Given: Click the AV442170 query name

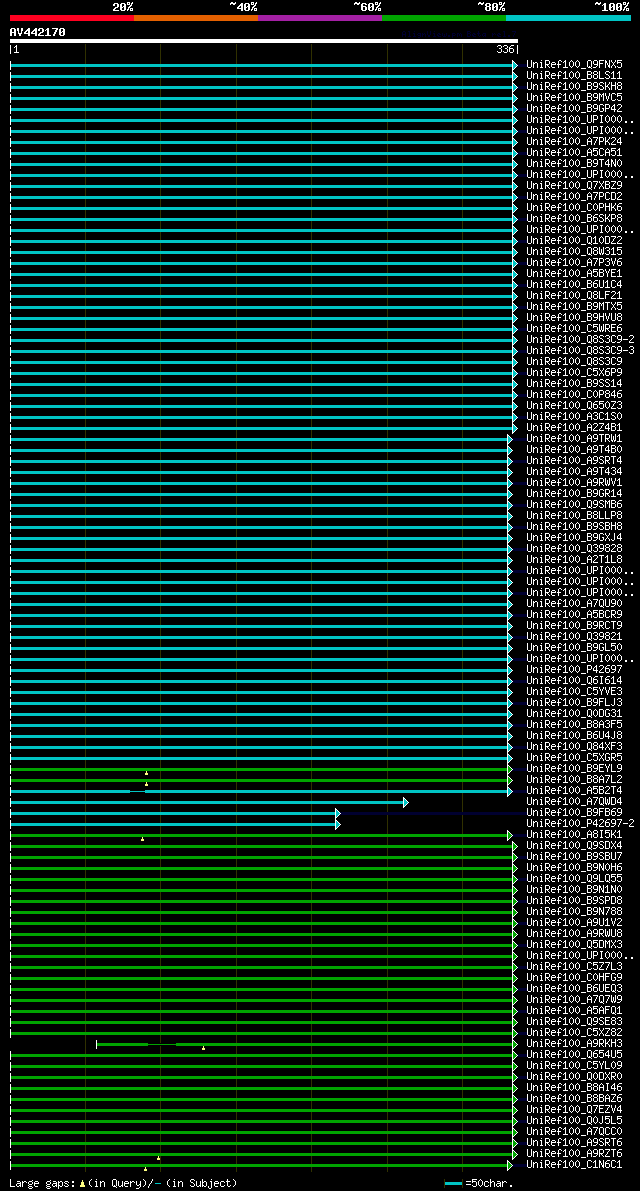Looking at the screenshot, I should 37,32.
